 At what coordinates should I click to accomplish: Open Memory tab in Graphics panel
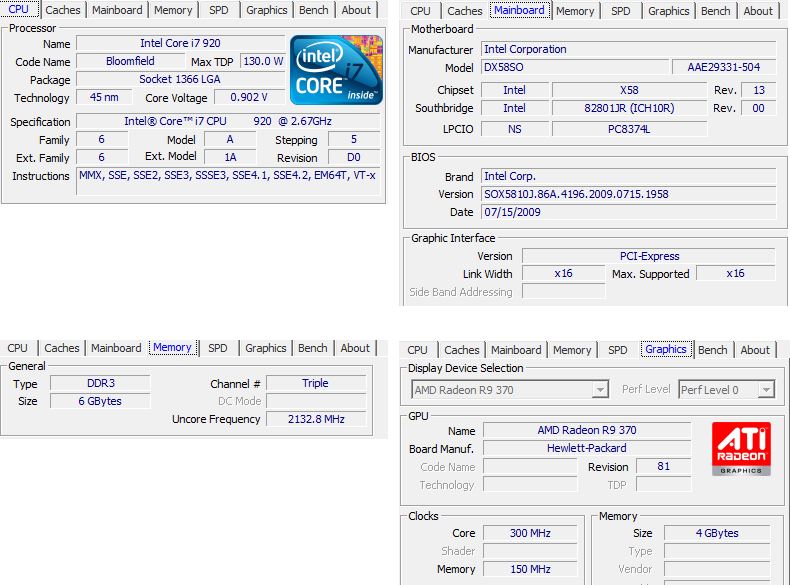point(572,350)
